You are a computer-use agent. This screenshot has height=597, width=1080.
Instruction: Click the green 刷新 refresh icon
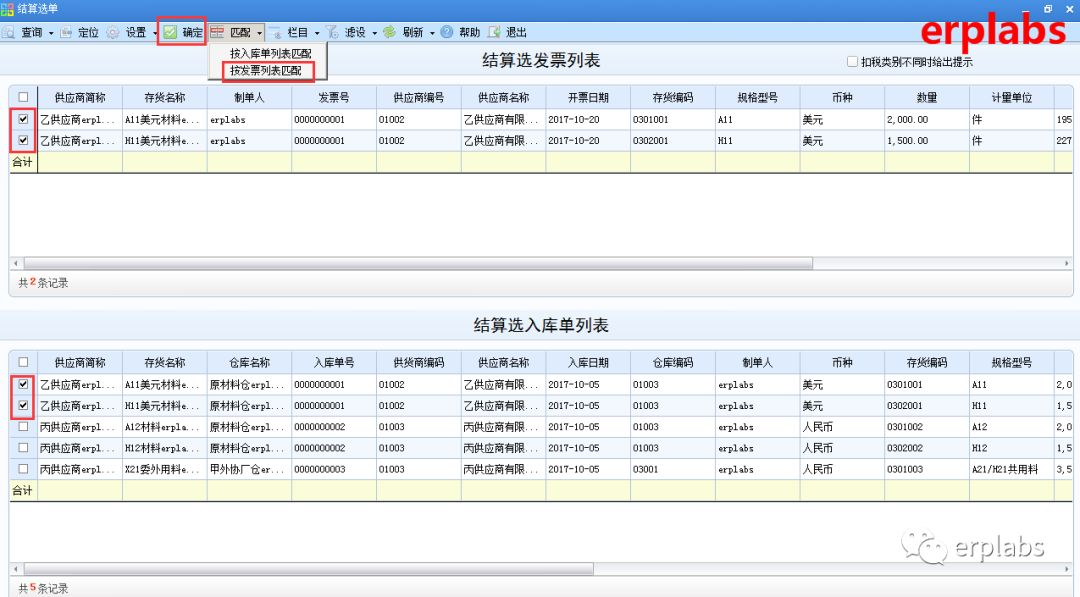(389, 32)
